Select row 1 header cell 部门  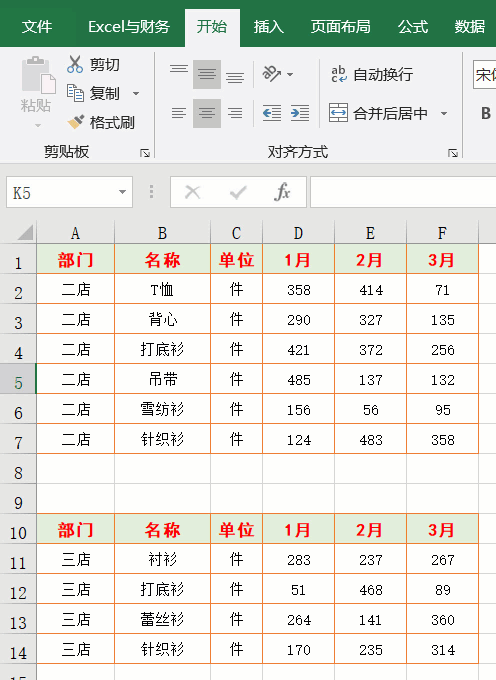click(75, 259)
